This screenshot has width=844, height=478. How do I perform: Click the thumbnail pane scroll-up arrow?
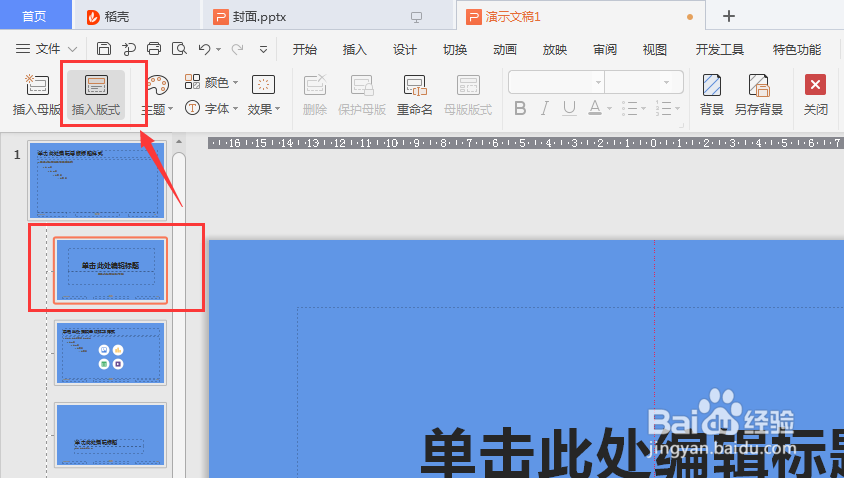point(179,142)
